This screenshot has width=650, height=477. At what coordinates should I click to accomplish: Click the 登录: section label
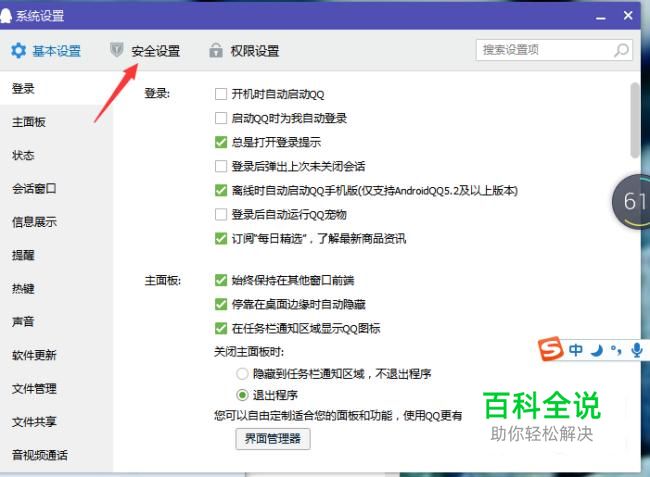pyautogui.click(x=157, y=93)
